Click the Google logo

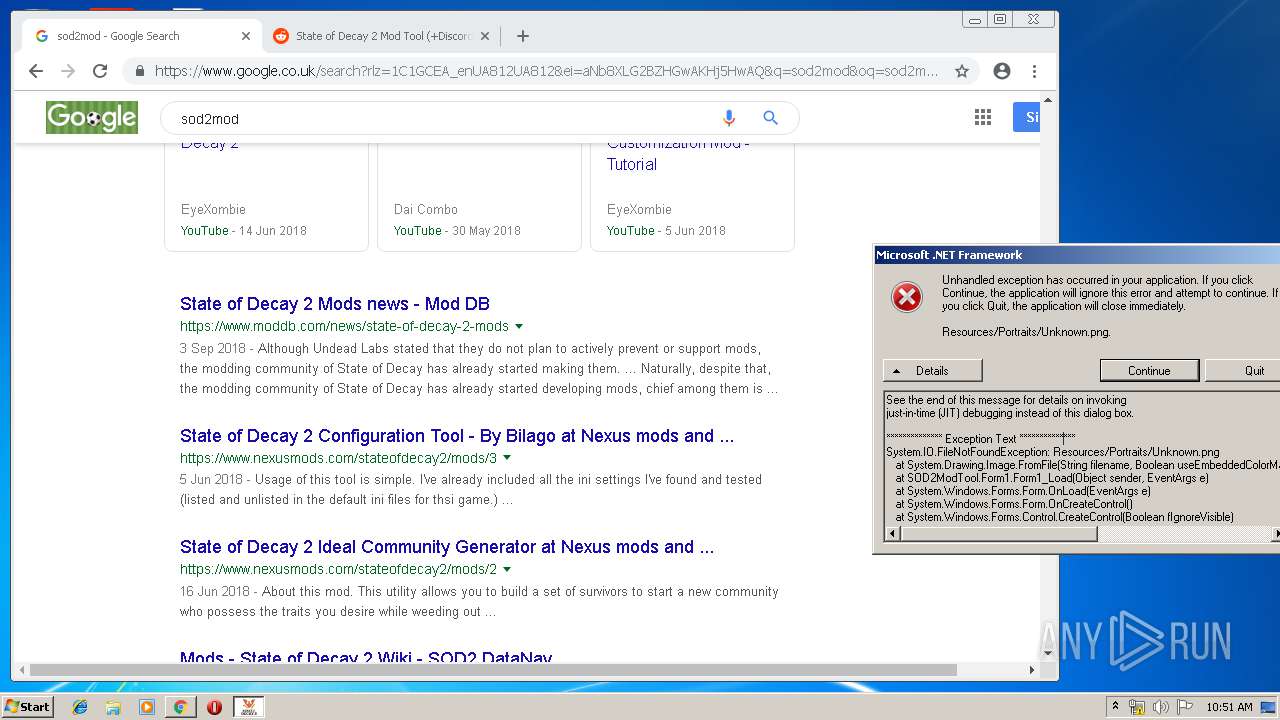coord(91,118)
